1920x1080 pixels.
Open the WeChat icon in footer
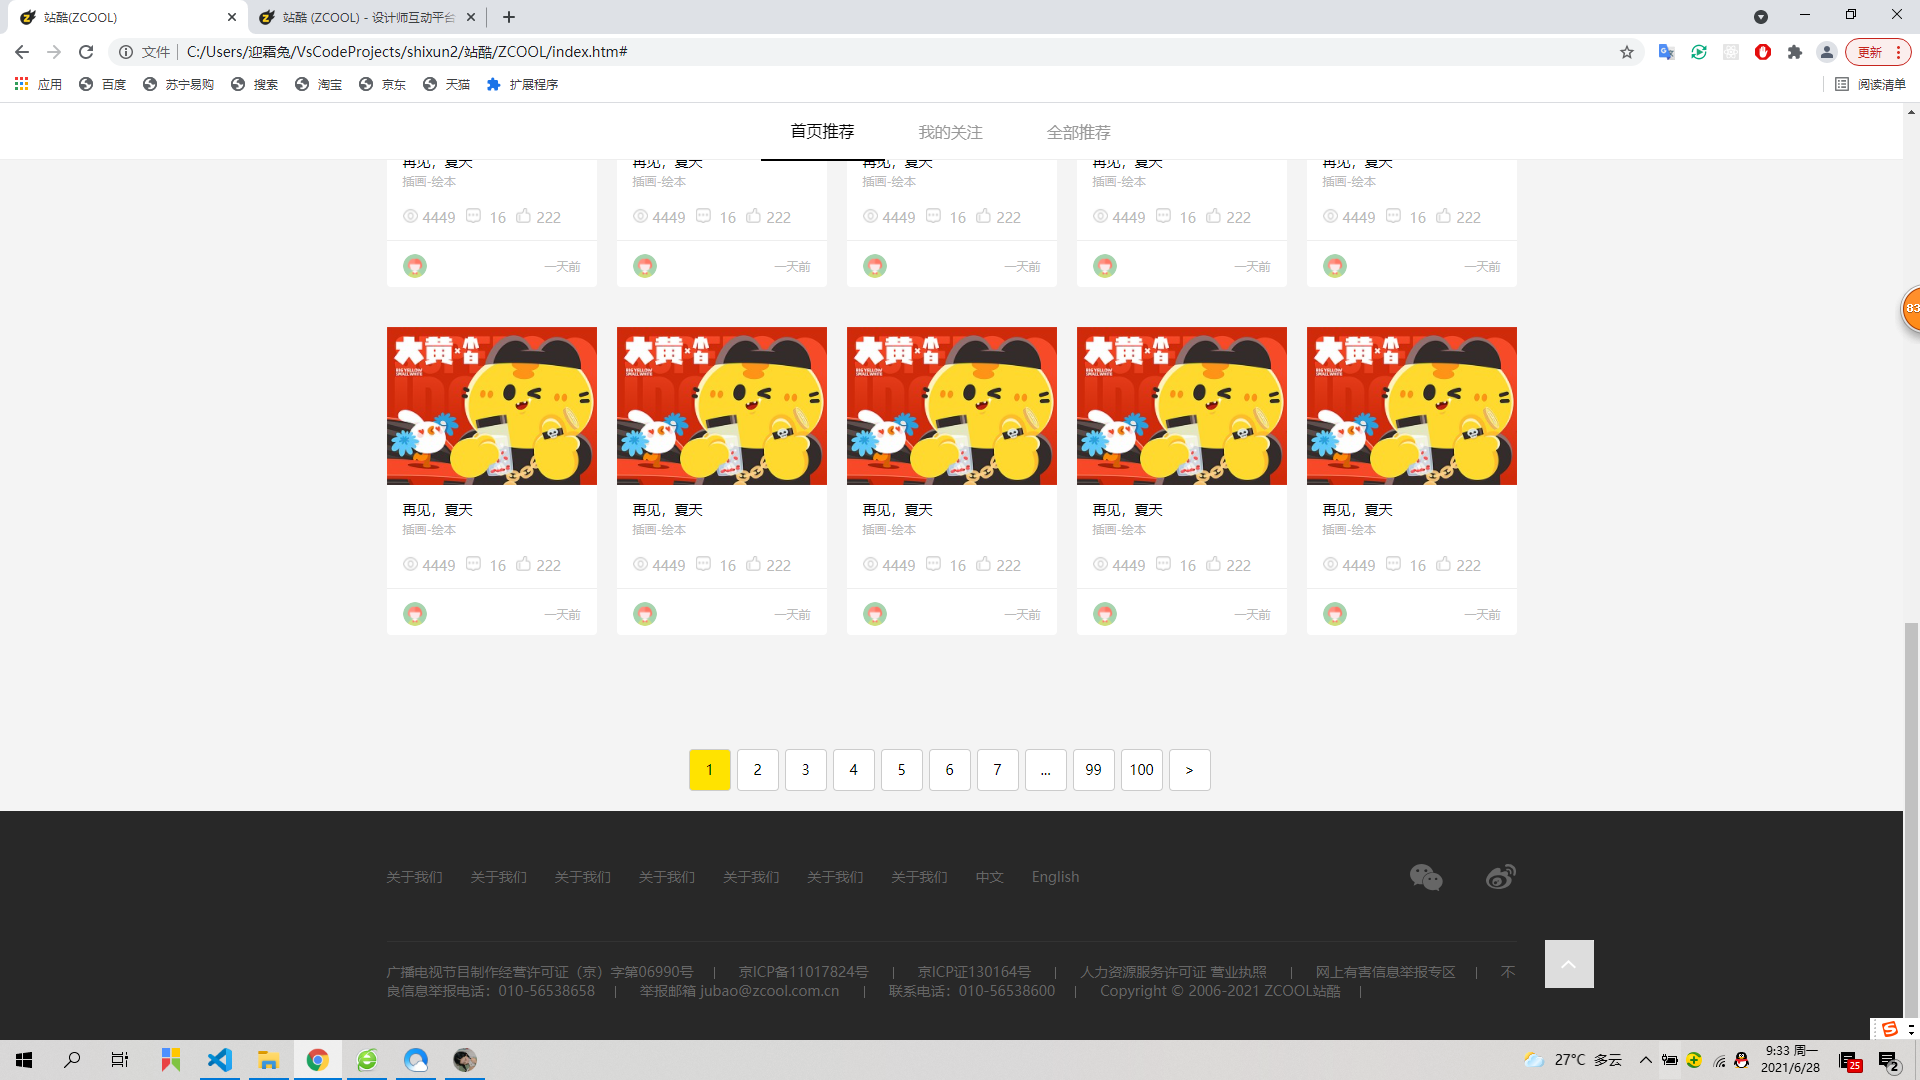click(1426, 877)
